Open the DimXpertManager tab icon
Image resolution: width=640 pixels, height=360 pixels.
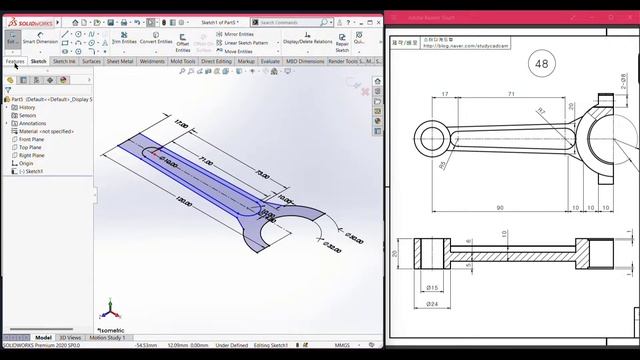pyautogui.click(x=50, y=80)
